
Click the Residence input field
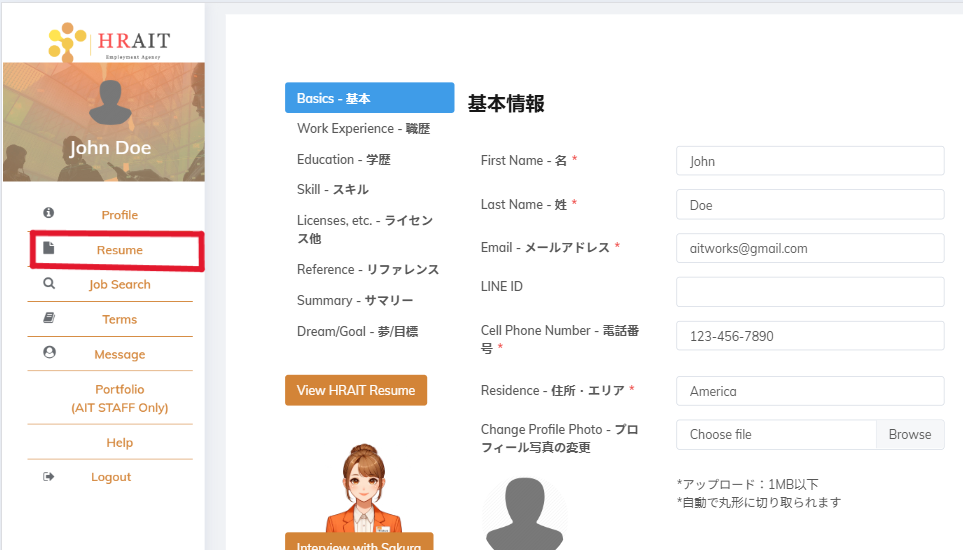click(x=810, y=391)
